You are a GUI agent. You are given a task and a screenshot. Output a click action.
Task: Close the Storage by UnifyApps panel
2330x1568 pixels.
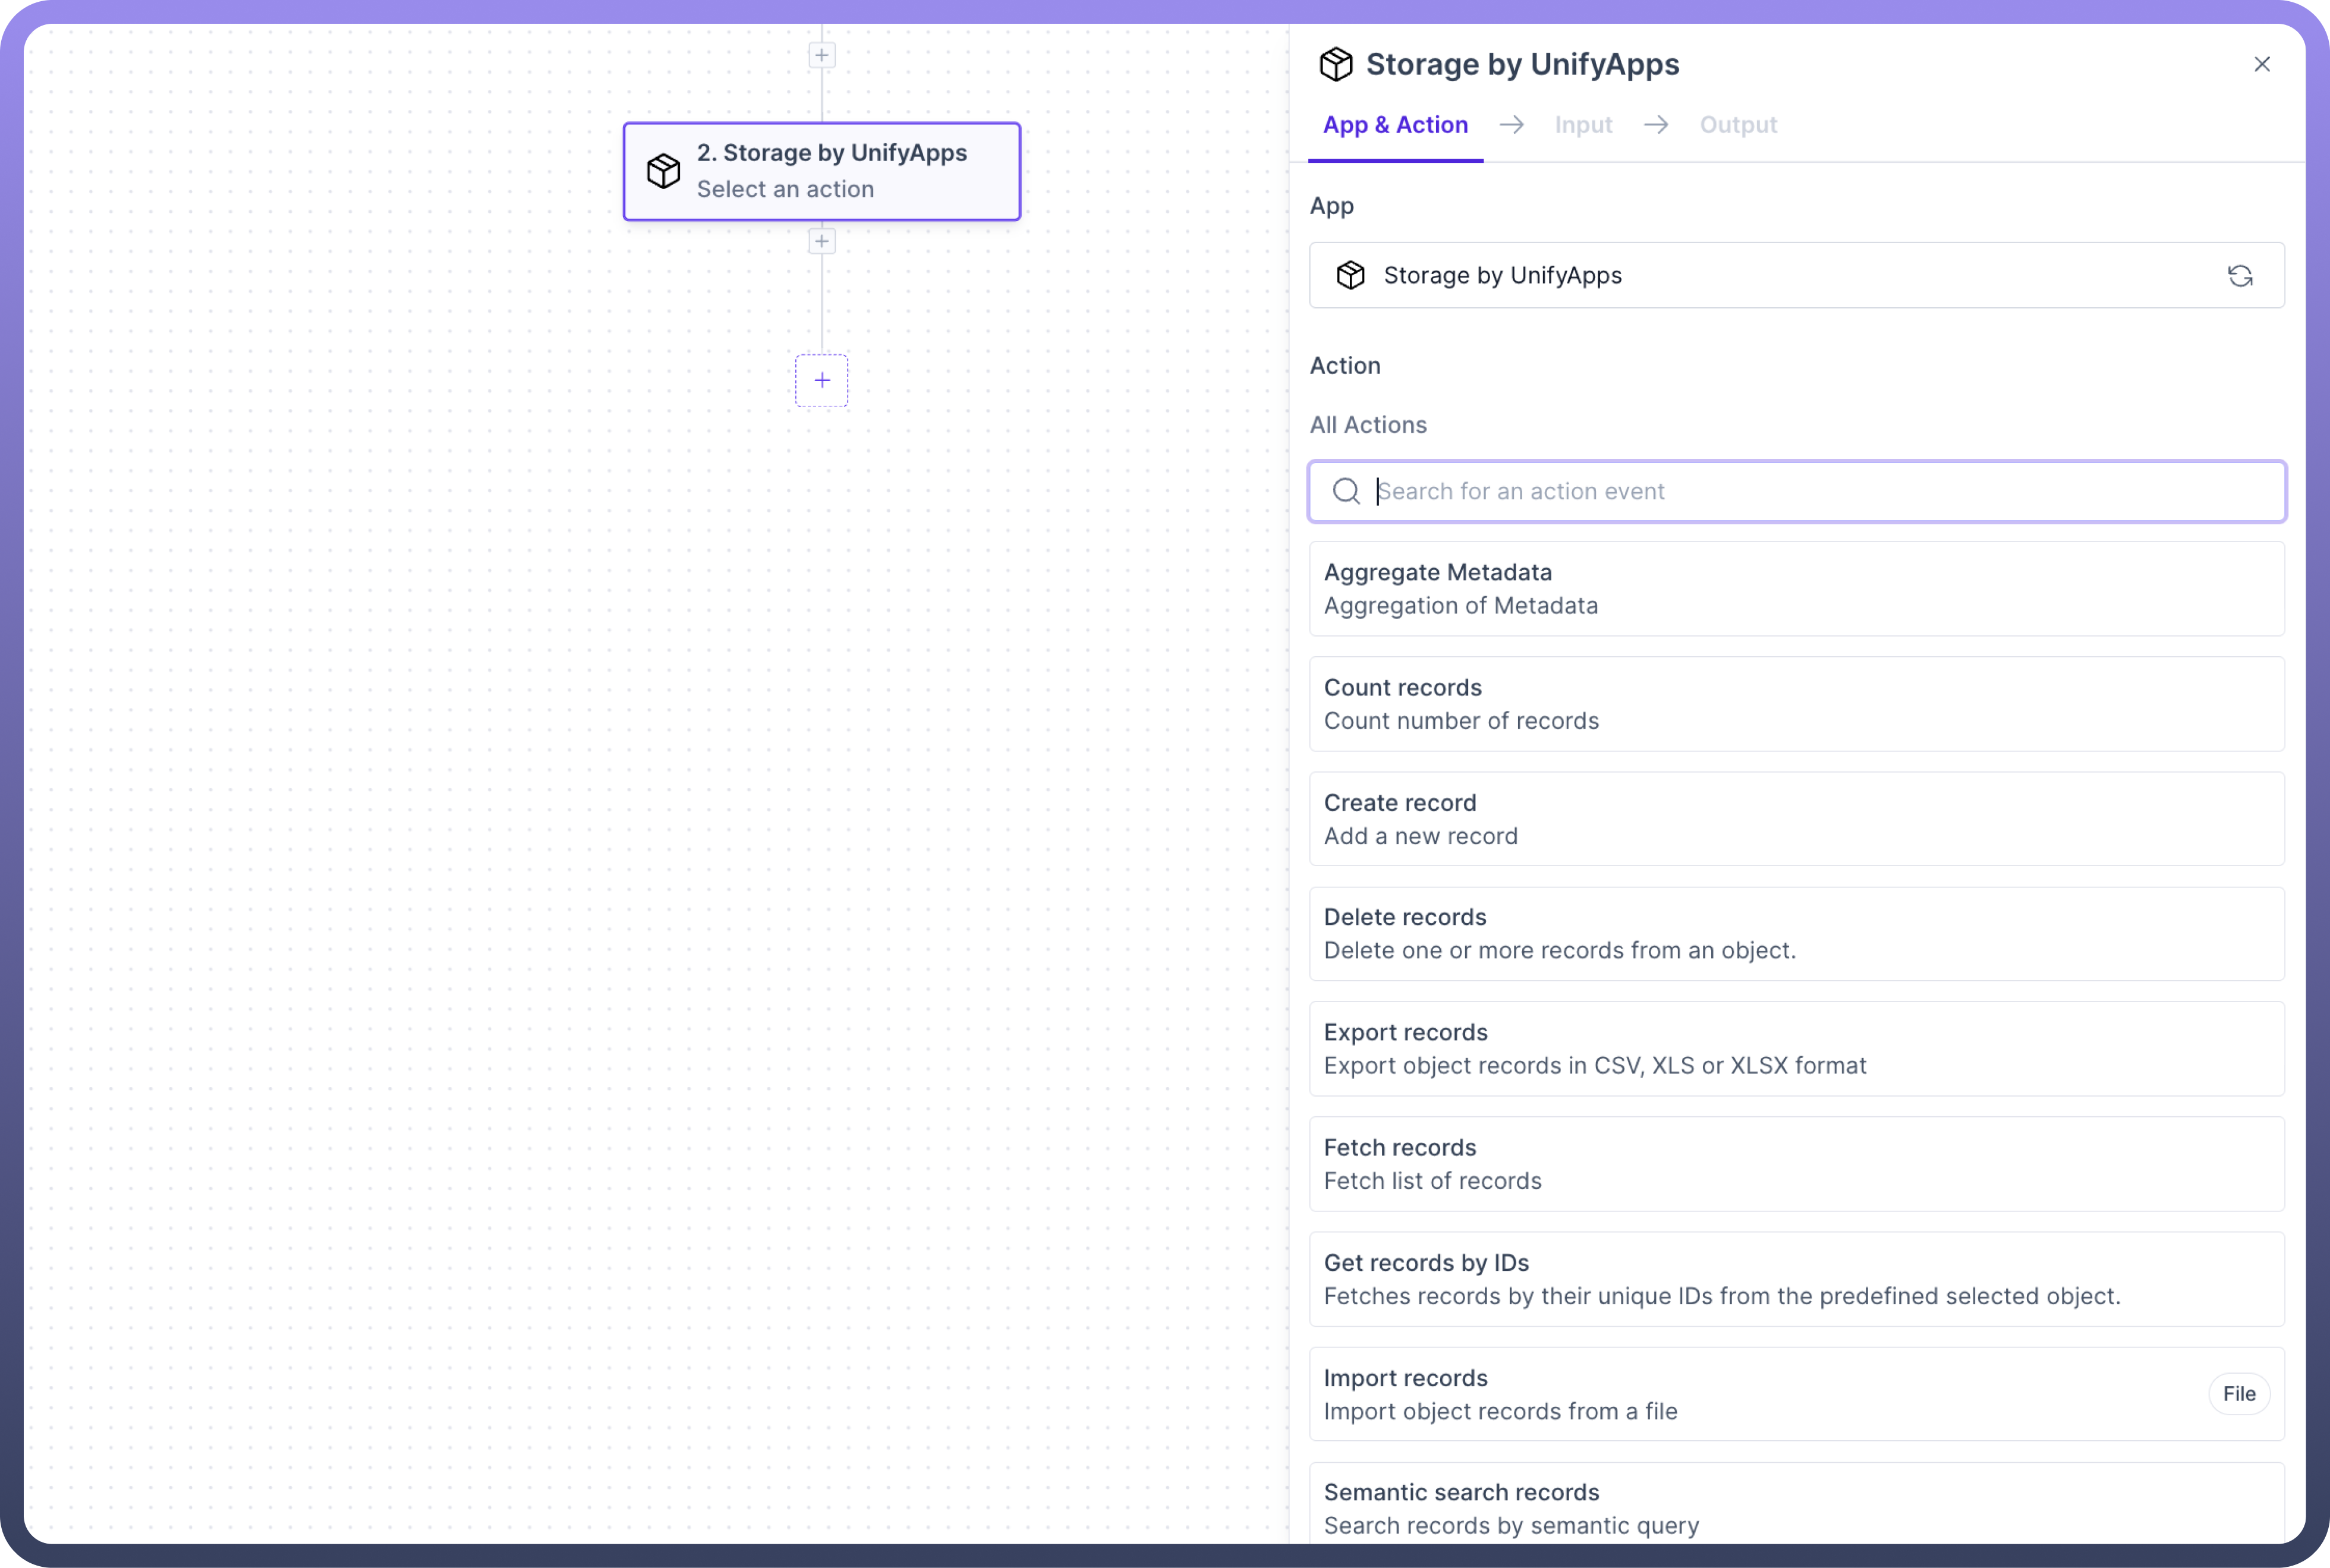pyautogui.click(x=2261, y=64)
